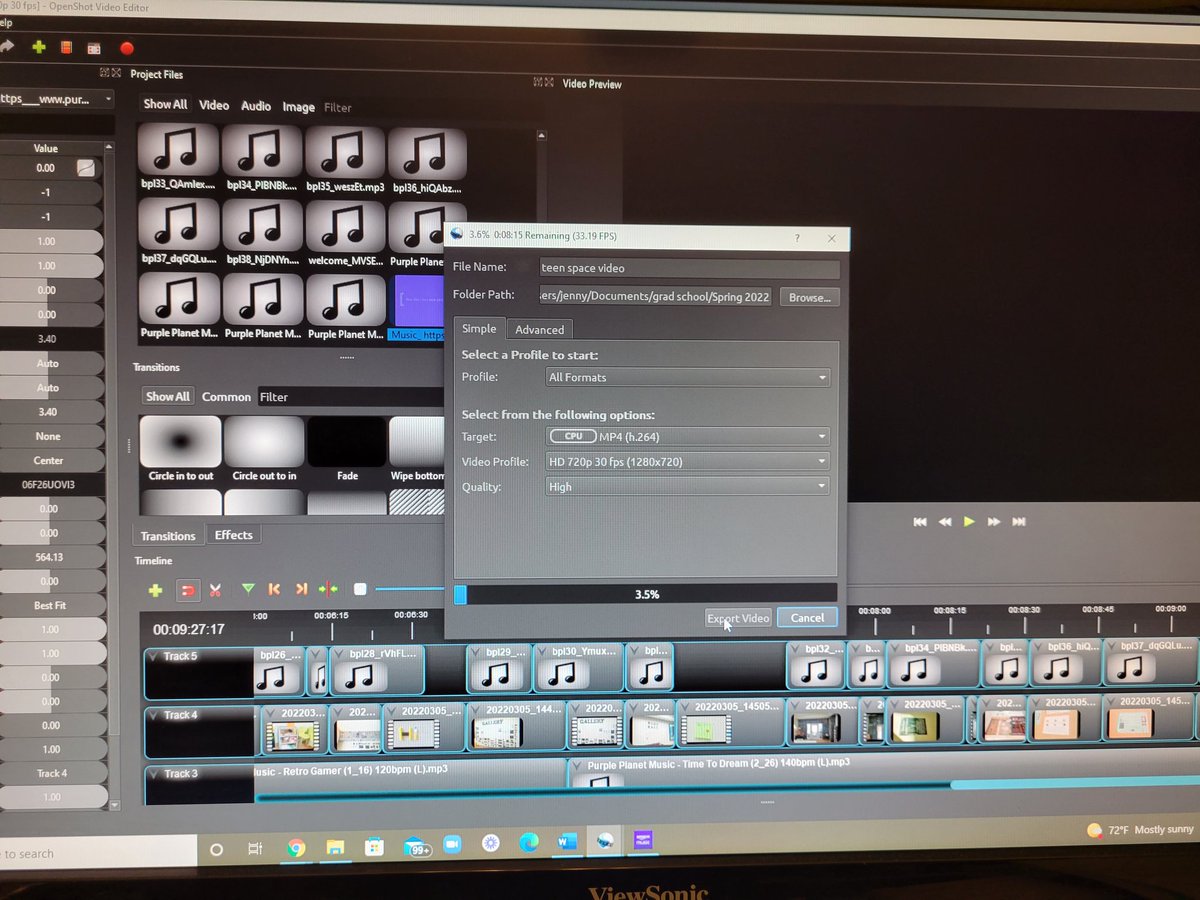Jump to next marker icon in timeline
This screenshot has height=900, width=1200.
pos(301,589)
